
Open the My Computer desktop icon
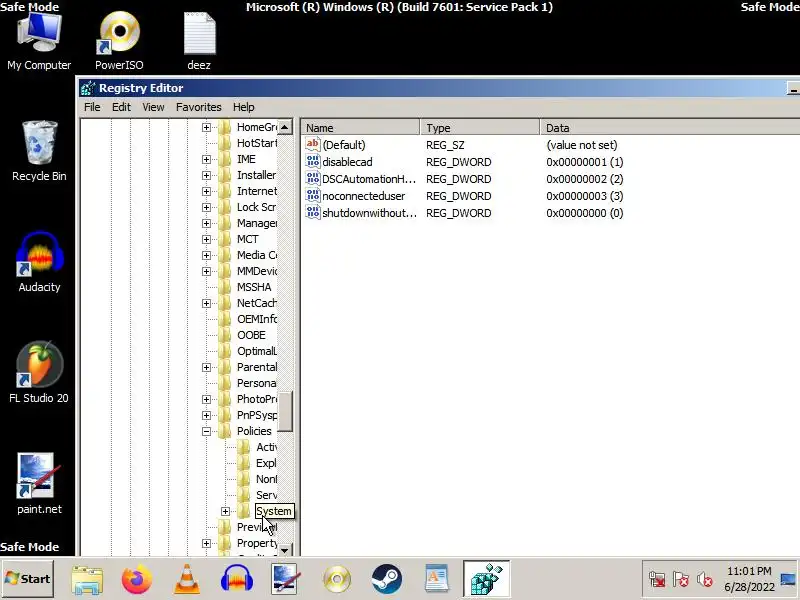pyautogui.click(x=39, y=41)
